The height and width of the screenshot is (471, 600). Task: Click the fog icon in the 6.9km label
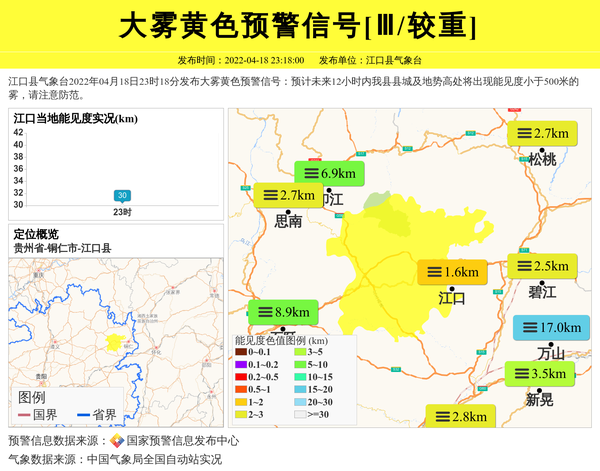click(x=310, y=173)
